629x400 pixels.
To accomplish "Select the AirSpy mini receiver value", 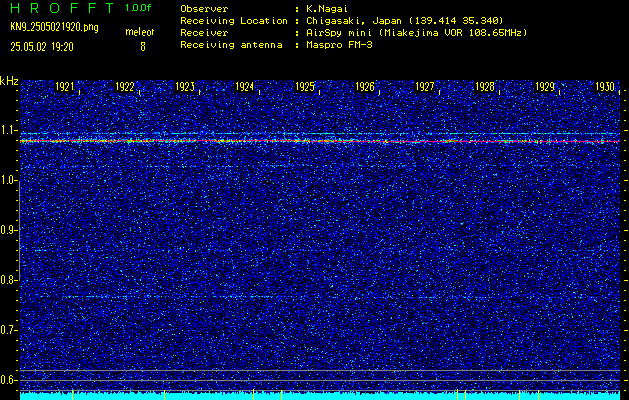I will coord(416,33).
